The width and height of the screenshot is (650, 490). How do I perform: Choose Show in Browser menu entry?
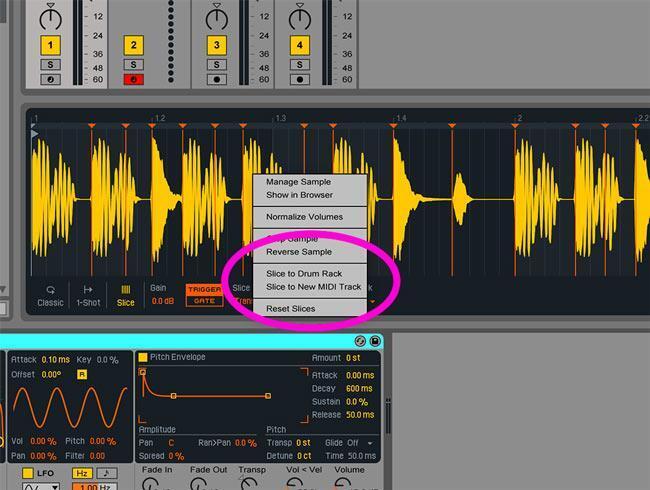(x=299, y=195)
